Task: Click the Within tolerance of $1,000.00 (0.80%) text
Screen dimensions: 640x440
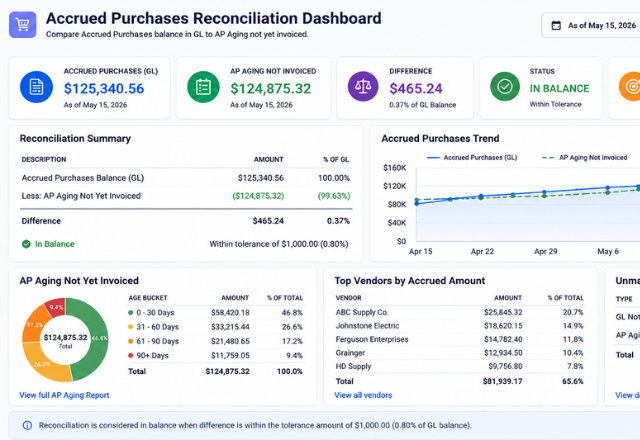Action: tap(279, 244)
